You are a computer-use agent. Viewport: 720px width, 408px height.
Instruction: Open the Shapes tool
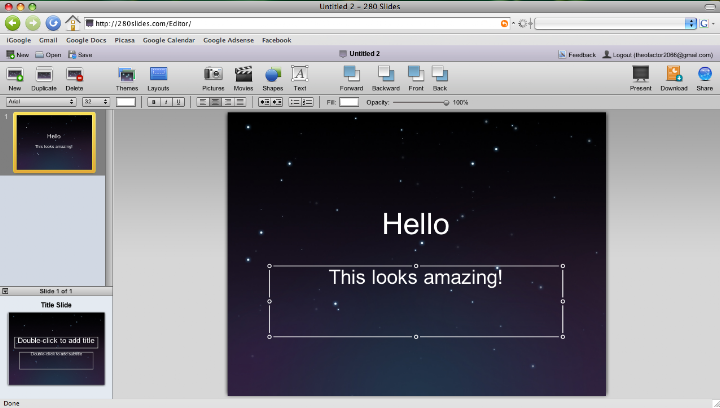tap(273, 78)
